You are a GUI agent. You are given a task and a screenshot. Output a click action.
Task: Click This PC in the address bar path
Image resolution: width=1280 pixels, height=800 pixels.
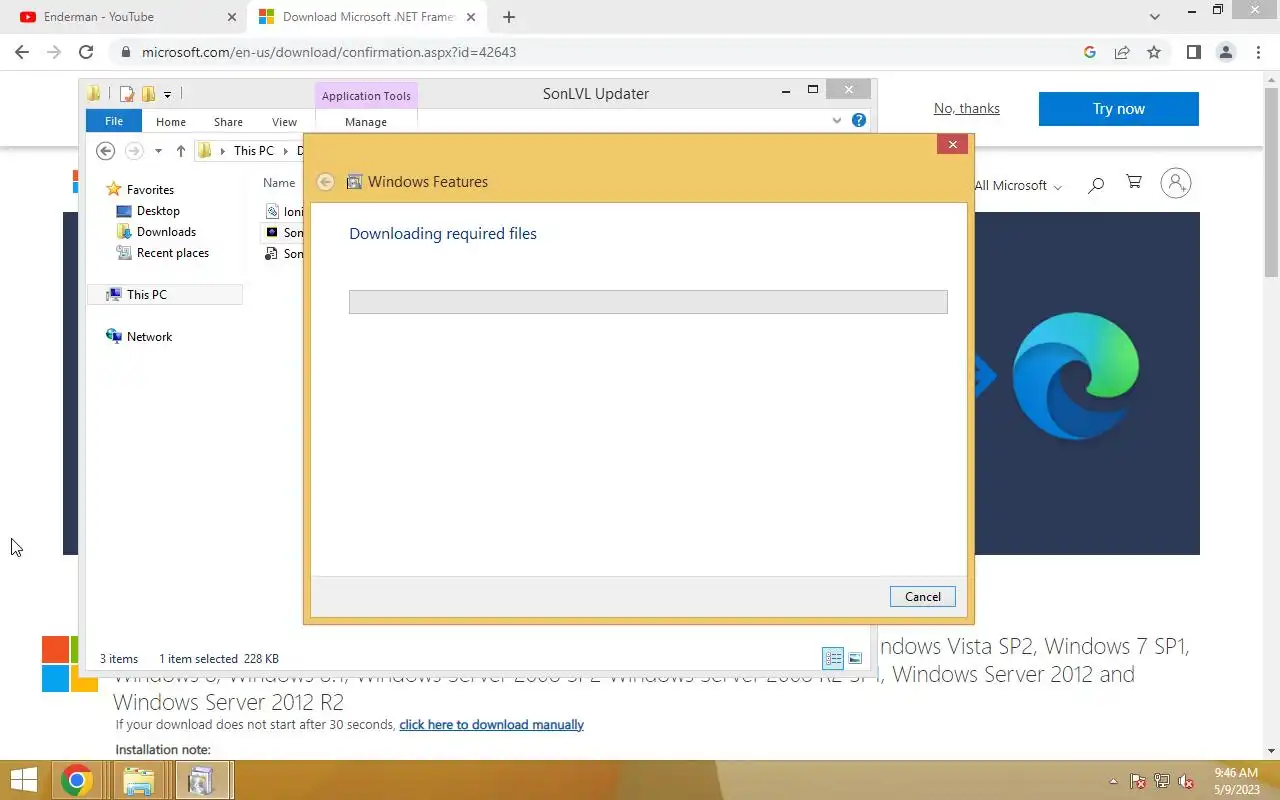[253, 151]
